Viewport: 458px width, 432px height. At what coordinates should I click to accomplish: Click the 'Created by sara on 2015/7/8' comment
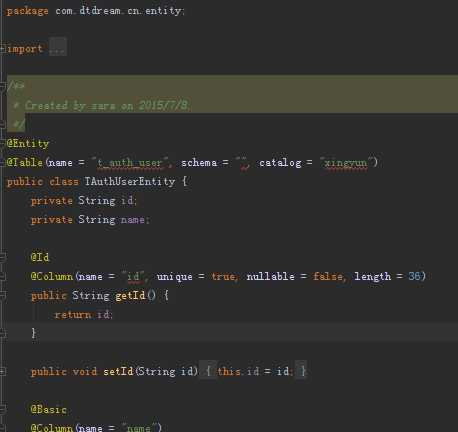[x=106, y=106]
